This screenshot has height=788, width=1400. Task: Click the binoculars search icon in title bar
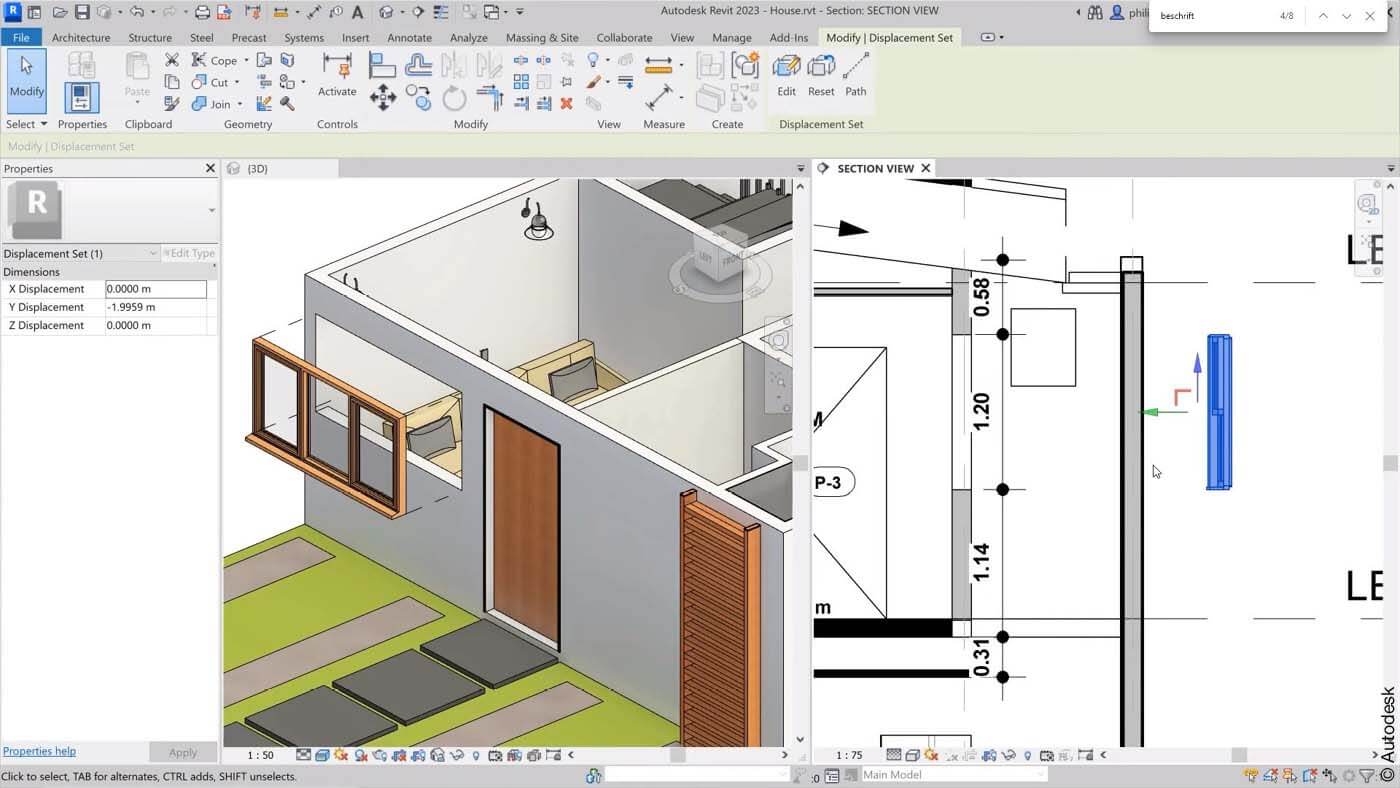[x=1095, y=13]
